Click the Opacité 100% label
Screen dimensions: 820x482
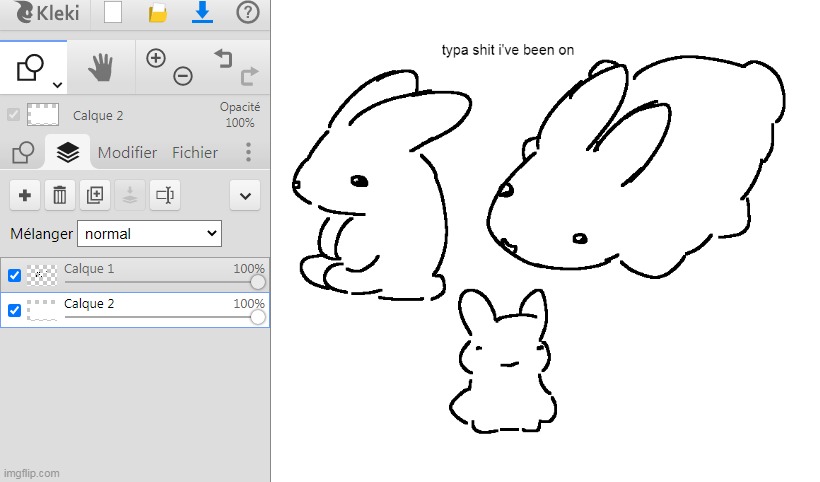click(240, 114)
